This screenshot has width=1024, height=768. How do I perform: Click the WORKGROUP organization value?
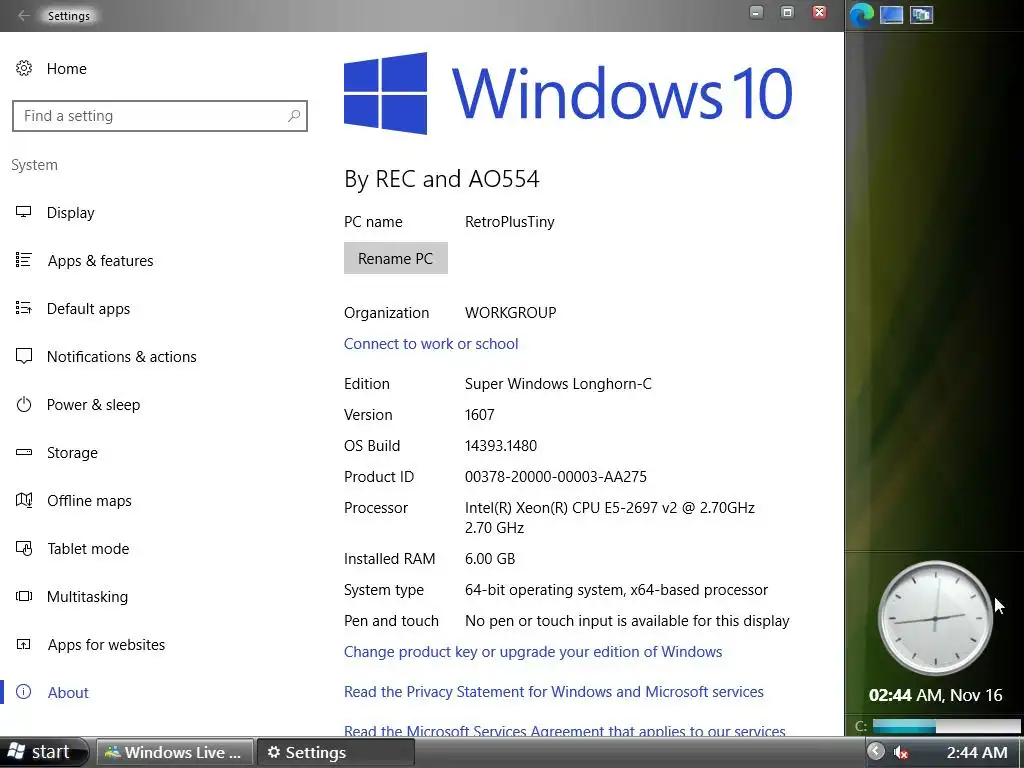511,313
